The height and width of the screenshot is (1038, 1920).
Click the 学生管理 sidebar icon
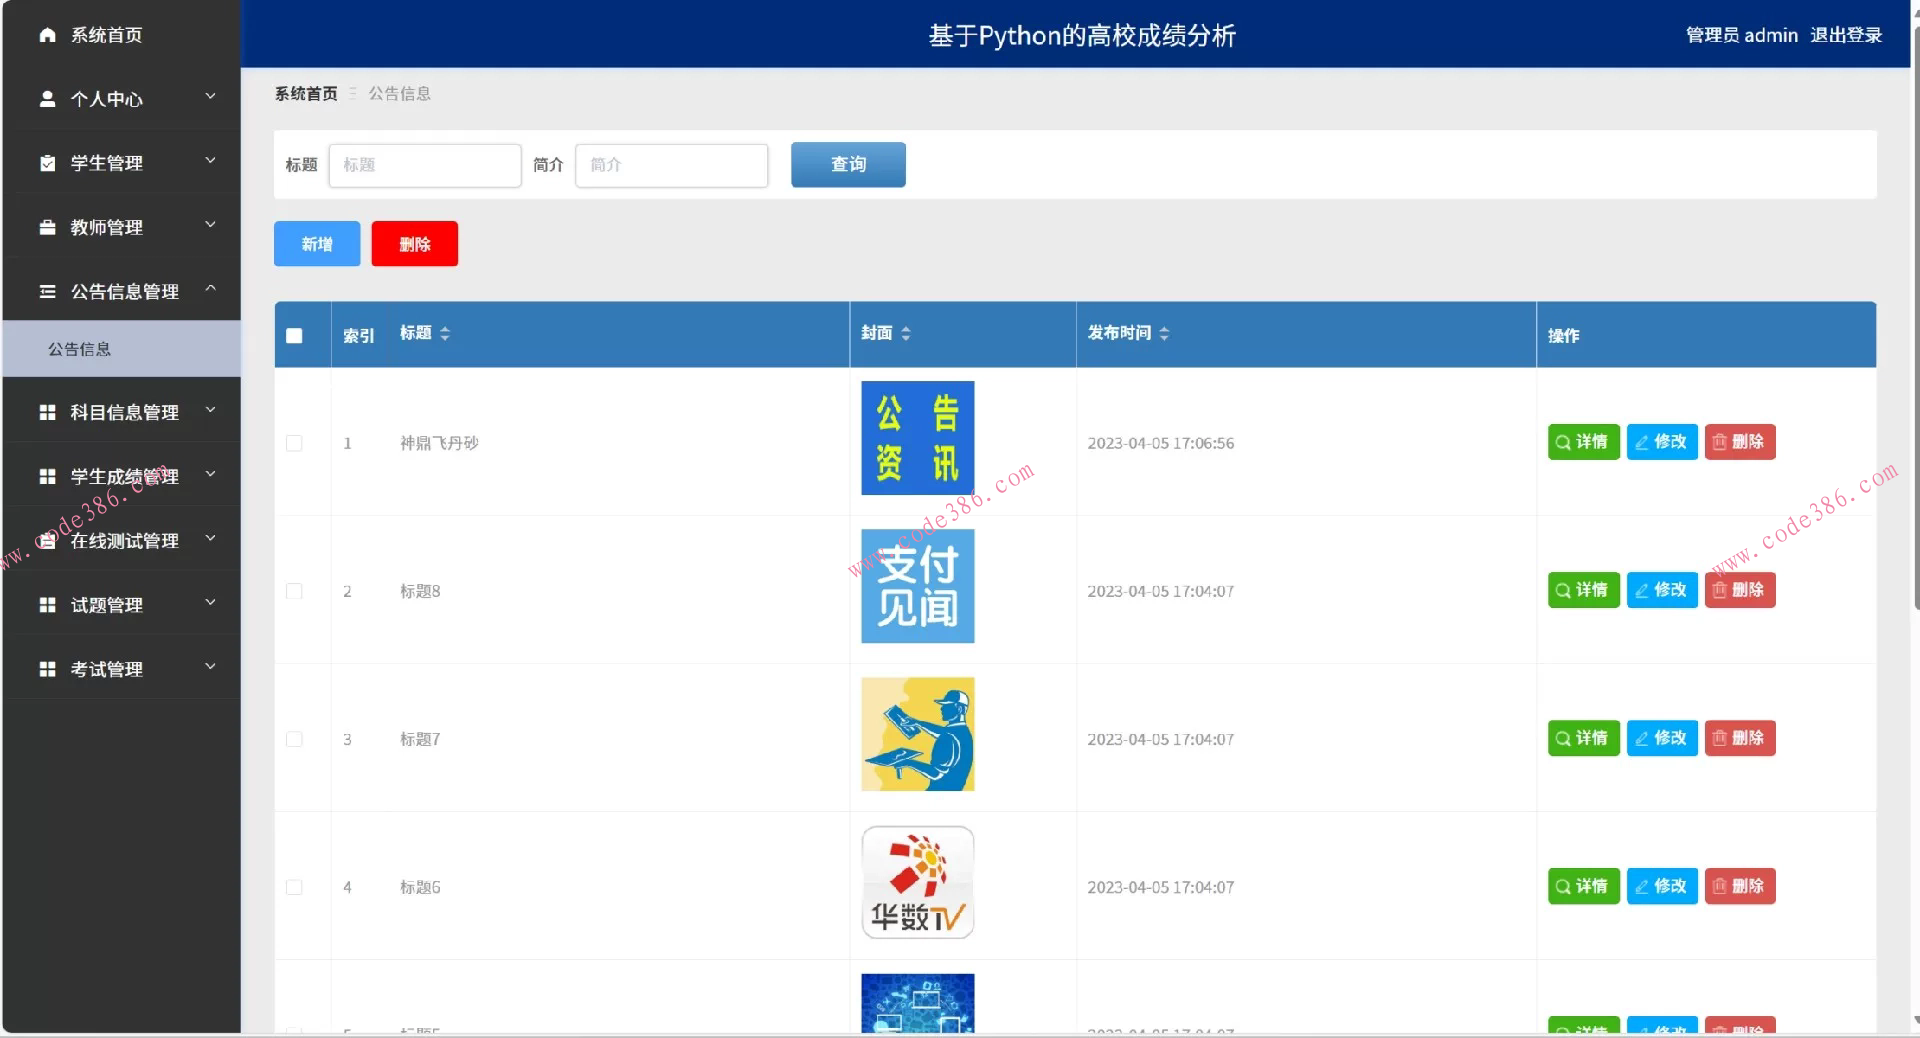47,163
